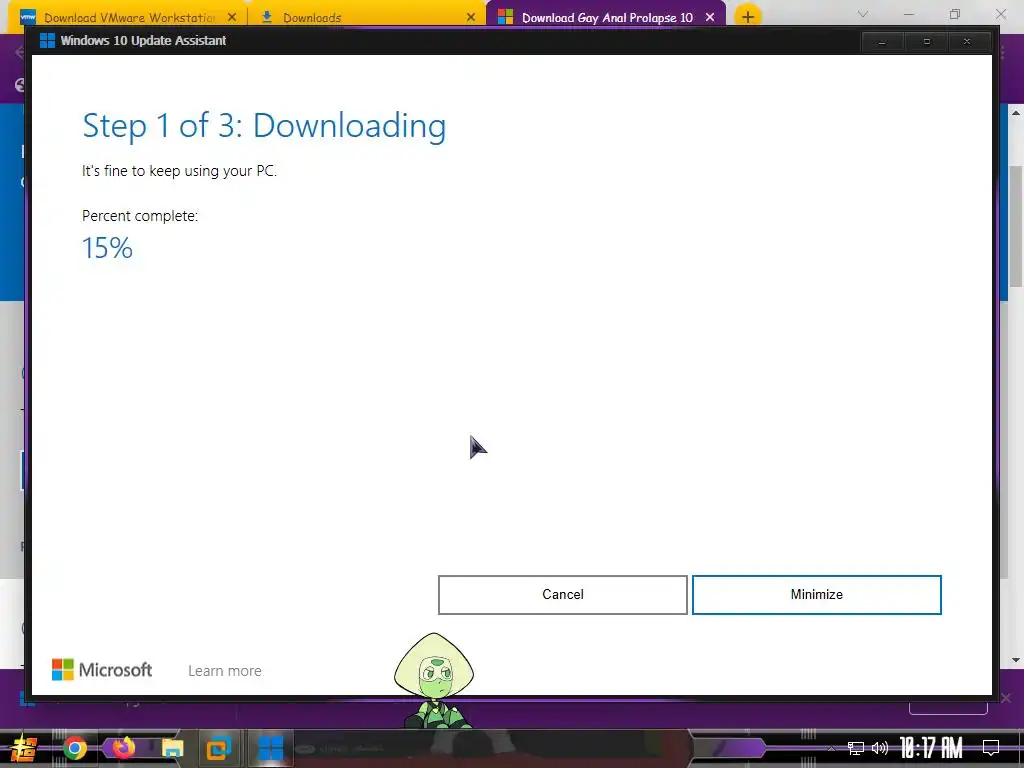Viewport: 1024px width, 768px height.
Task: Switch to the Download VMware Workstation tab
Action: pyautogui.click(x=129, y=18)
